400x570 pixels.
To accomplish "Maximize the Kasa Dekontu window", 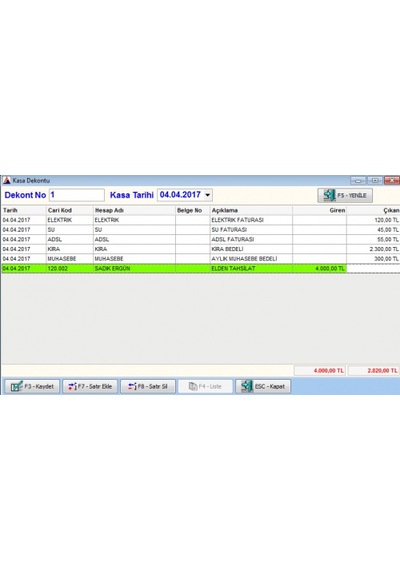I will 375,180.
